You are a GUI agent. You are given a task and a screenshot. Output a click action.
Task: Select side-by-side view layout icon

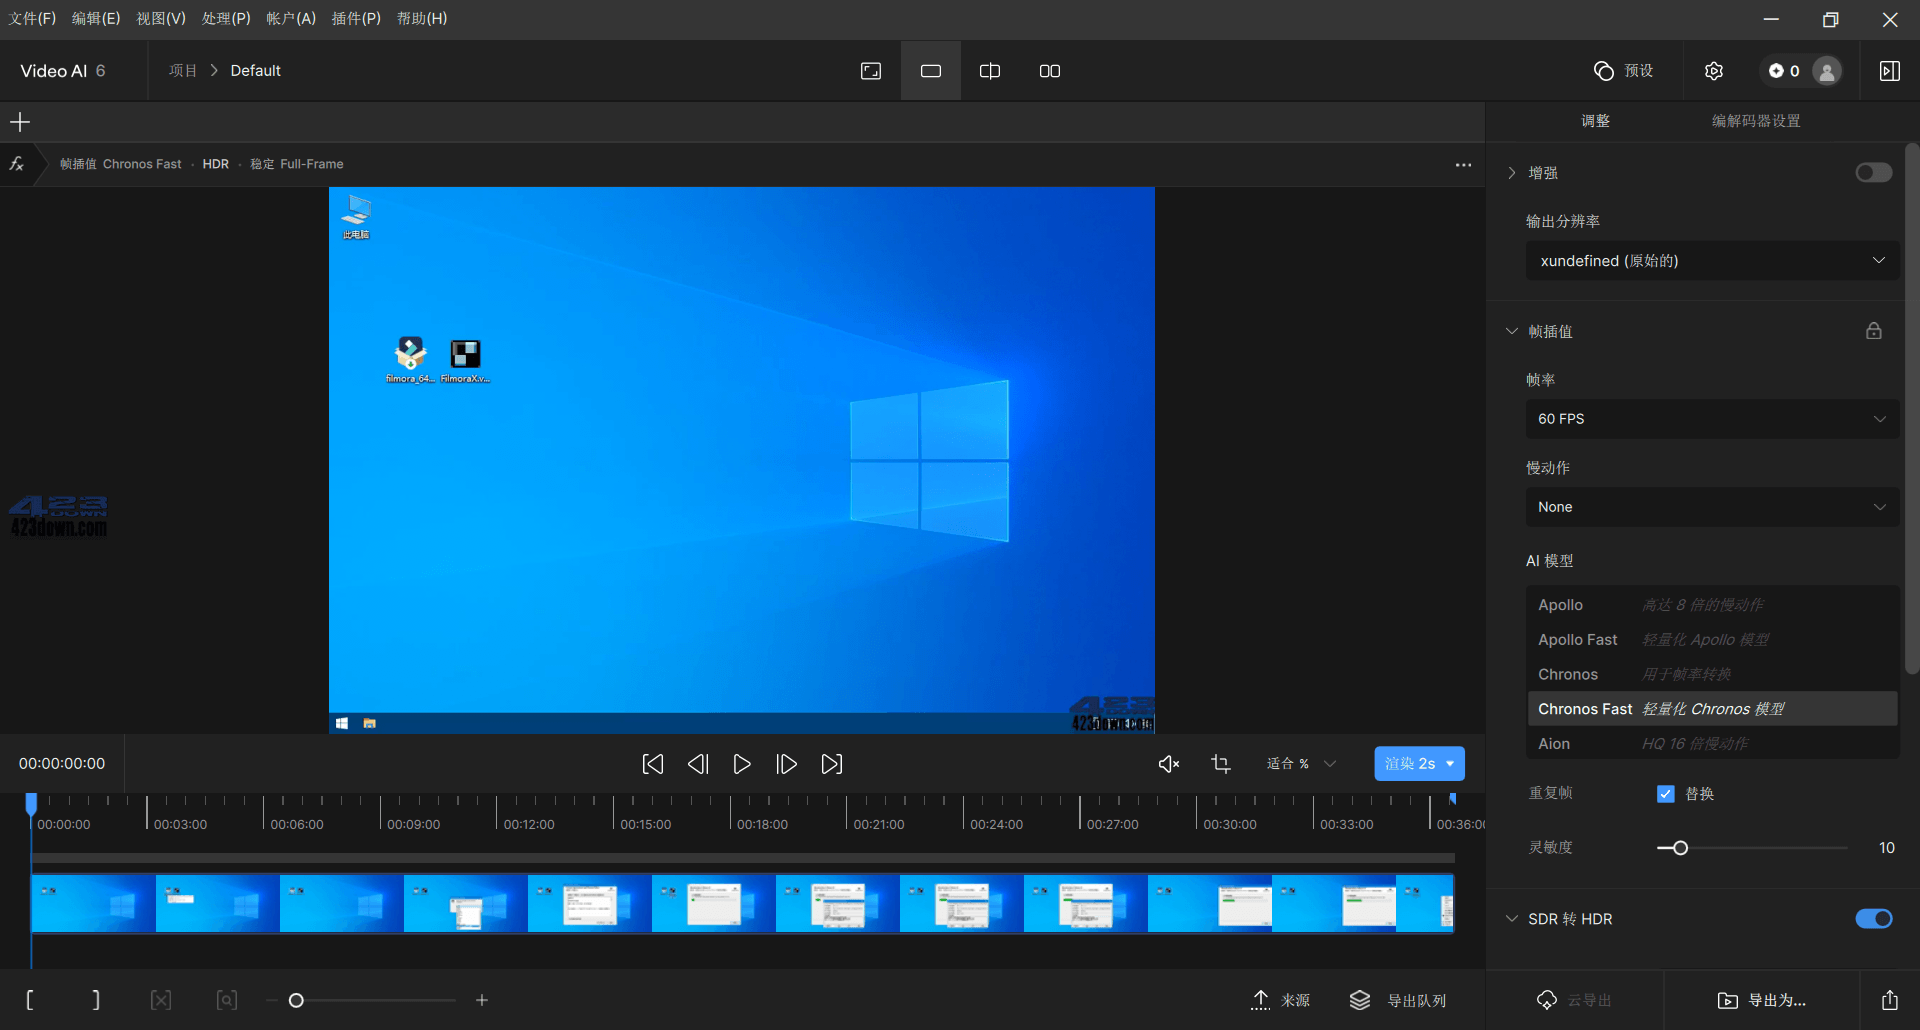[x=1050, y=71]
